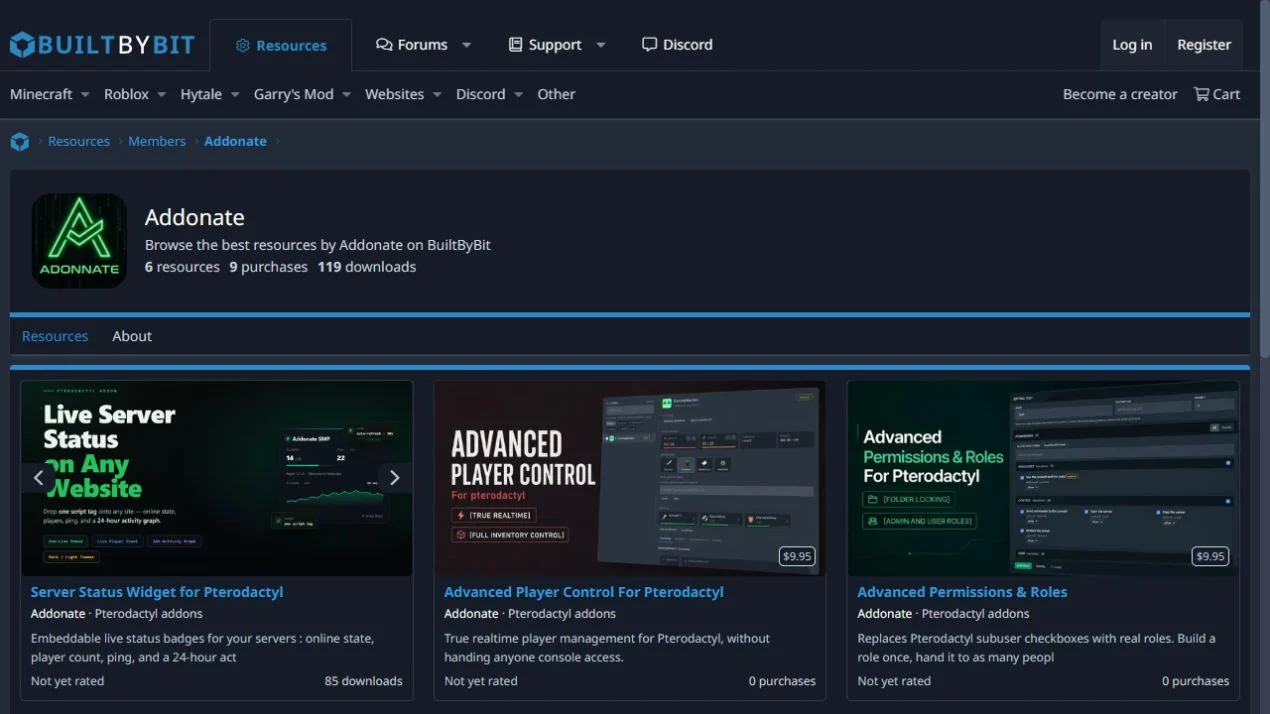The image size is (1270, 714).
Task: Expand the Roblox category dropdown
Action: (x=161, y=95)
